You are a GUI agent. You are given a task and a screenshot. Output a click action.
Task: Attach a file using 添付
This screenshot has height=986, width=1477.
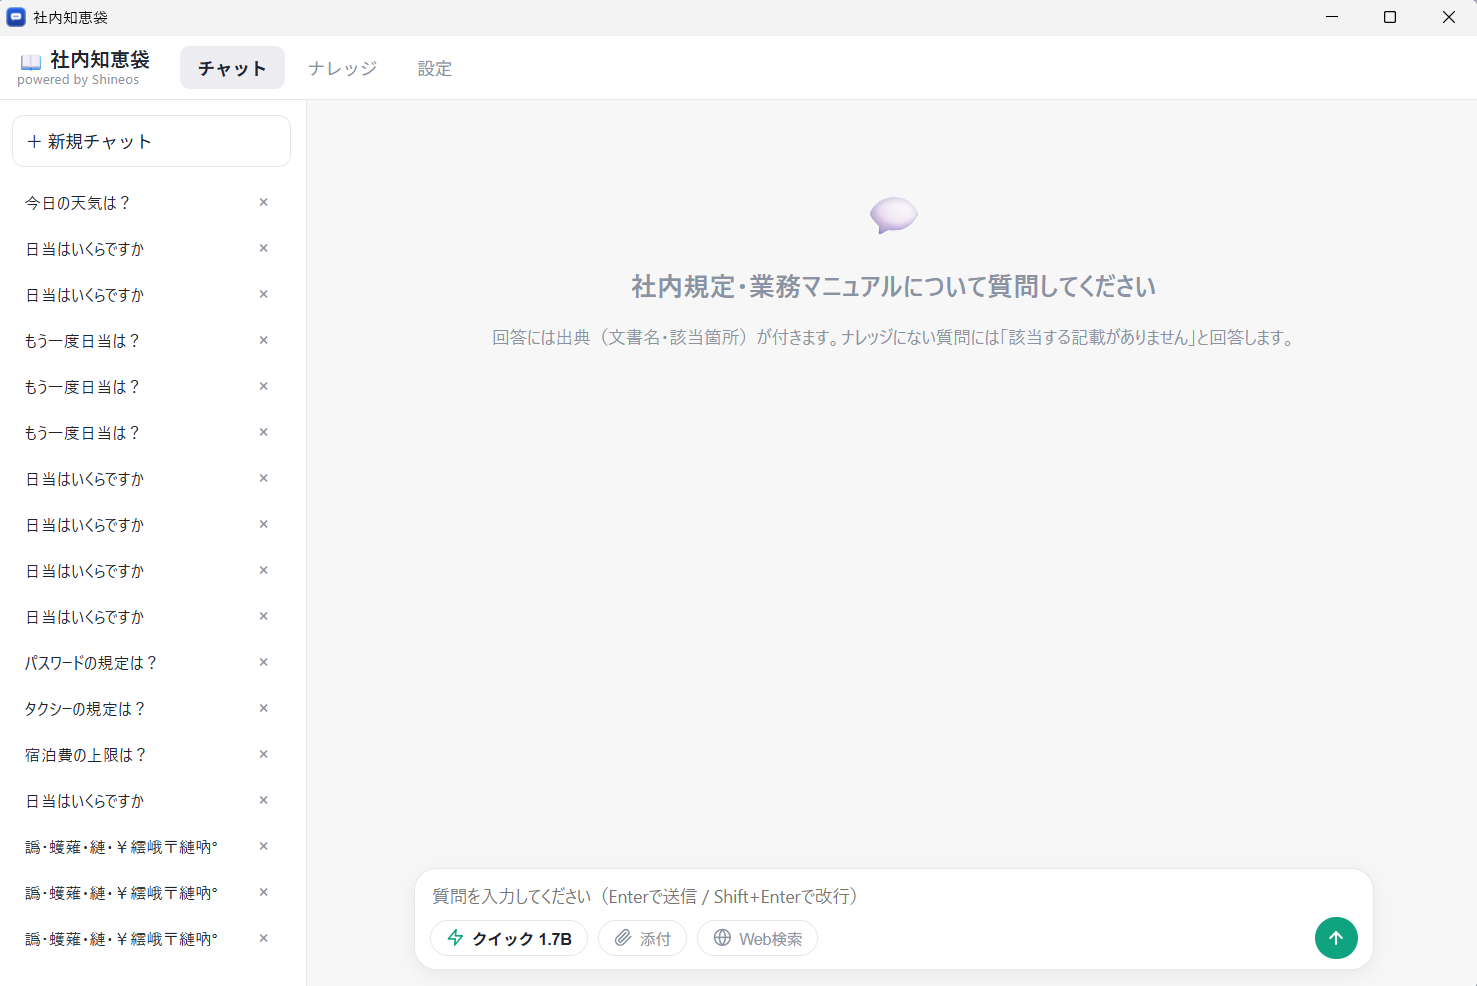pyautogui.click(x=642, y=938)
